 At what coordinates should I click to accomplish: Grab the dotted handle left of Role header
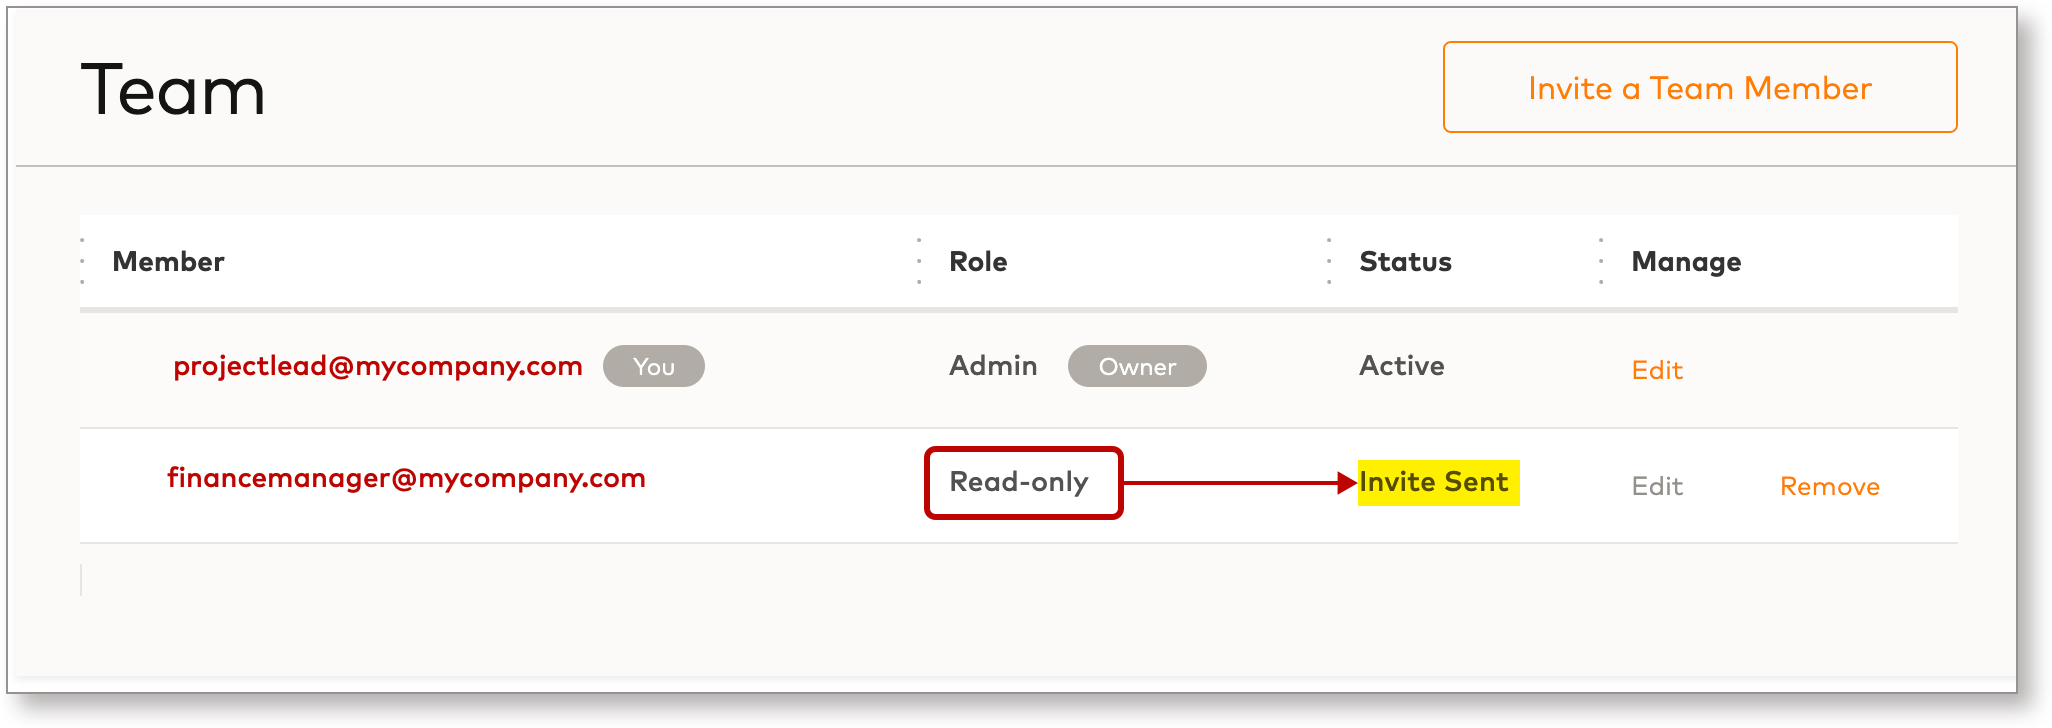click(x=919, y=261)
